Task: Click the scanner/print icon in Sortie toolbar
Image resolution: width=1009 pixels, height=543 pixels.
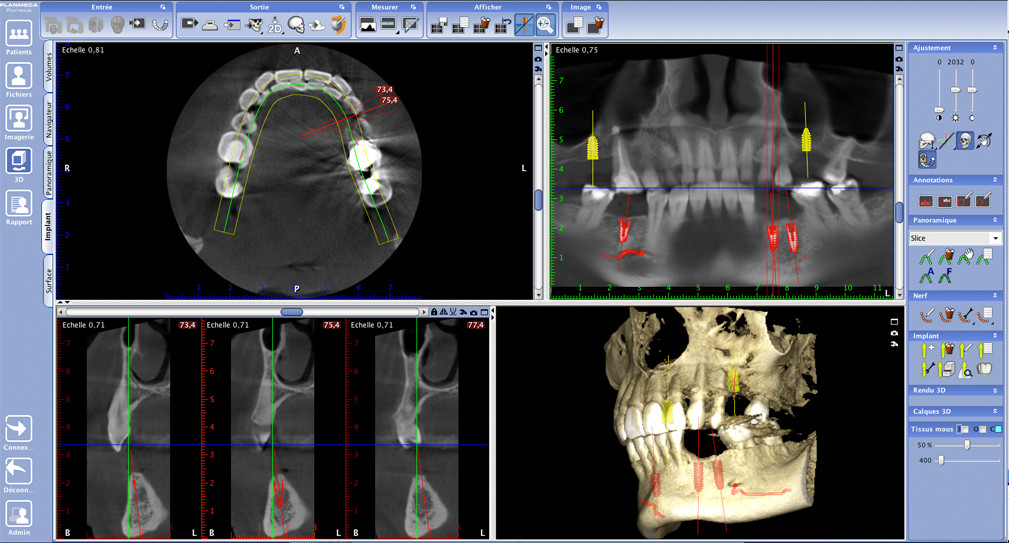Action: (210, 25)
